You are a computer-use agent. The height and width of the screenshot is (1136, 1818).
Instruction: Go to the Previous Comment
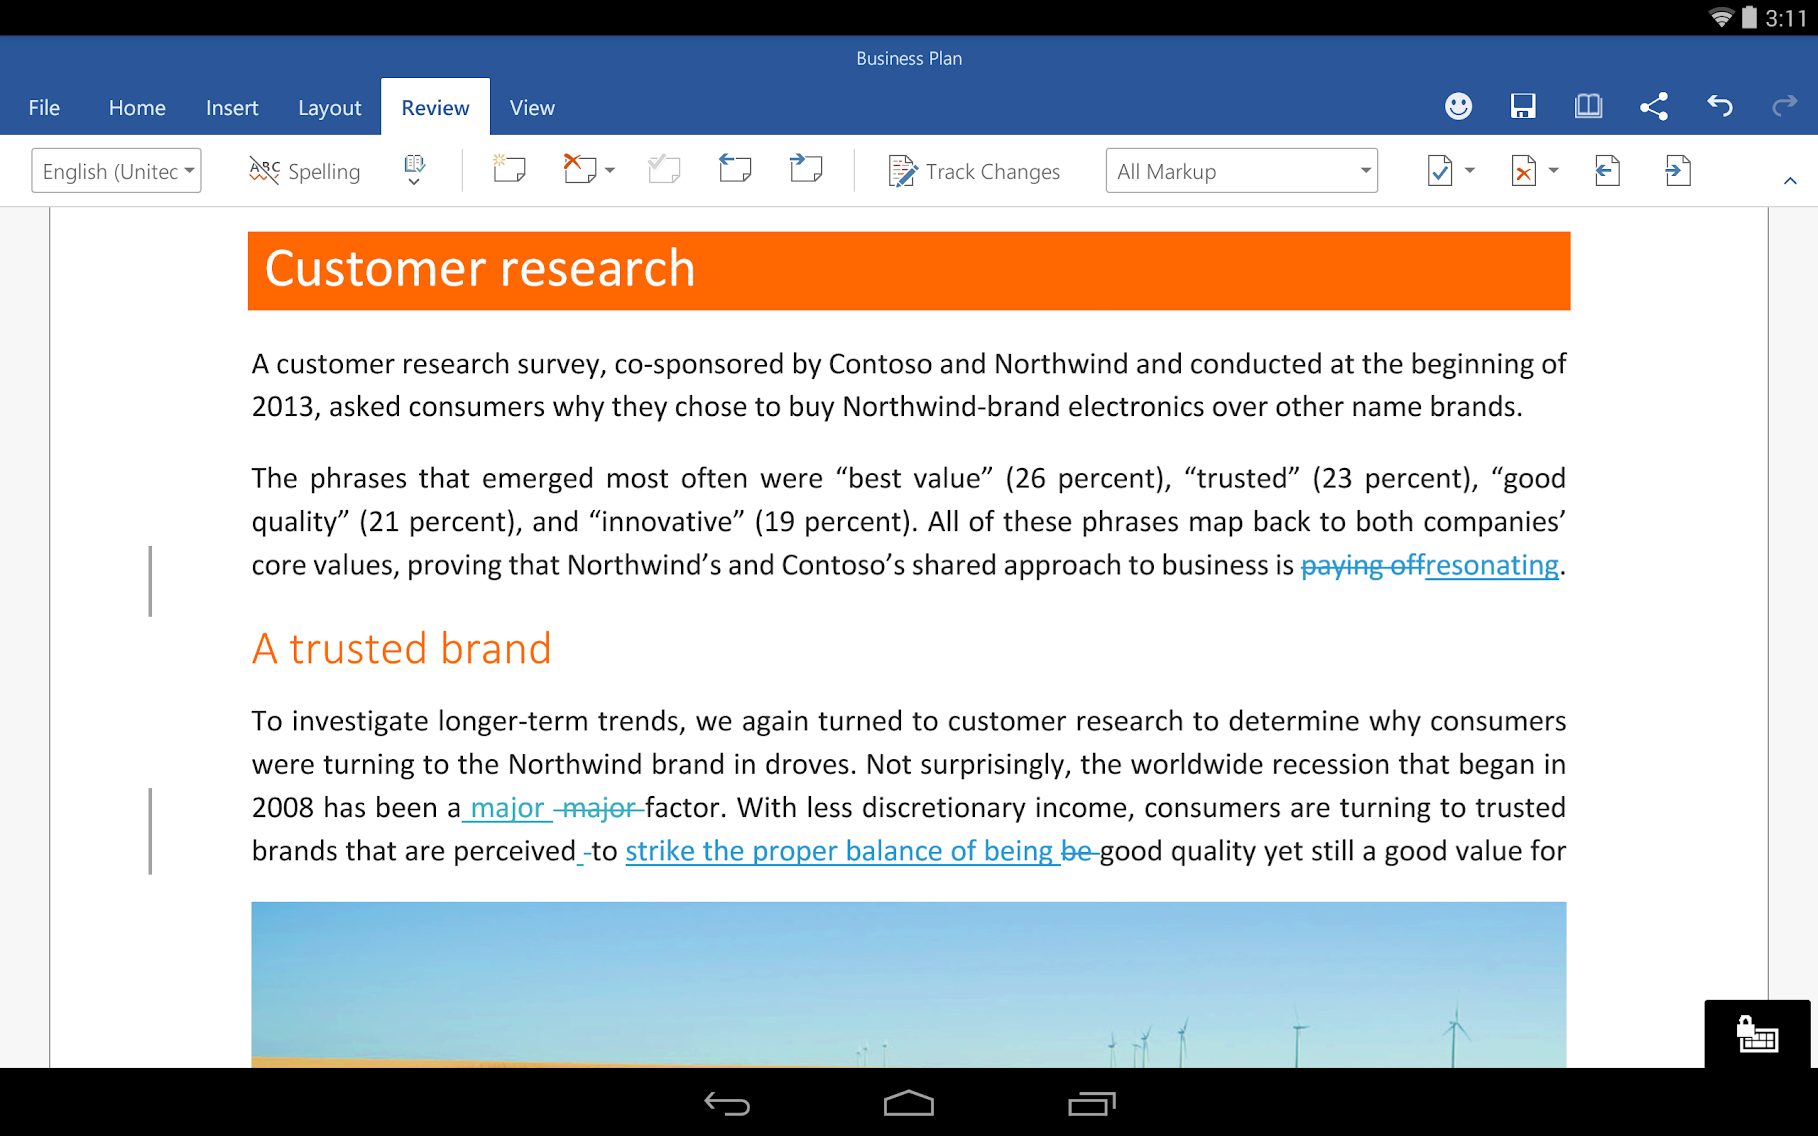(735, 170)
